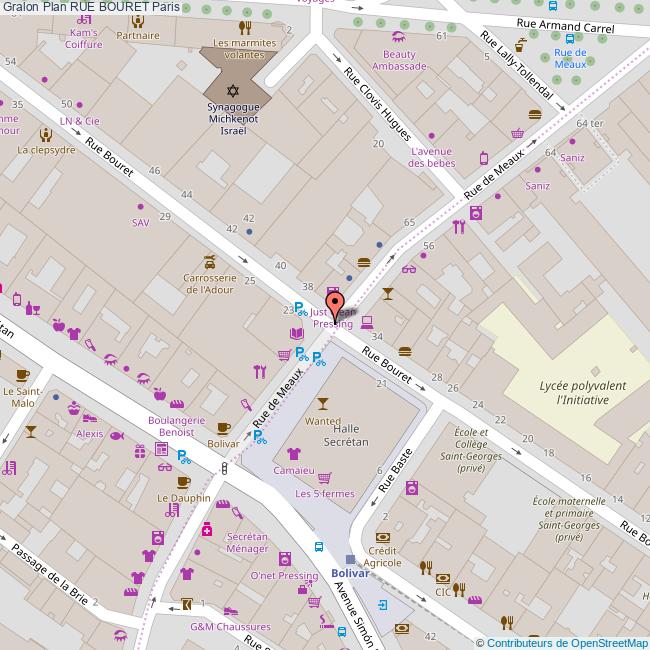
Task: Select the Bolivar metro station icon
Action: click(x=349, y=559)
